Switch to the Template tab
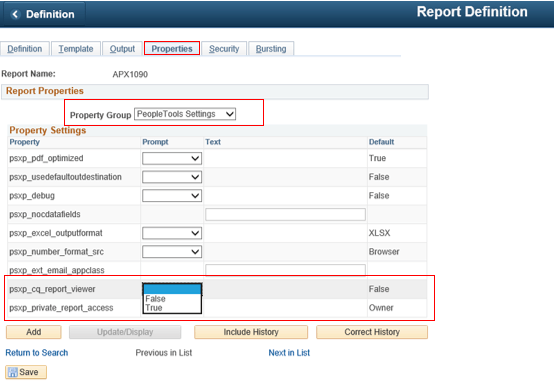Image resolution: width=554 pixels, height=385 pixels. coord(76,49)
